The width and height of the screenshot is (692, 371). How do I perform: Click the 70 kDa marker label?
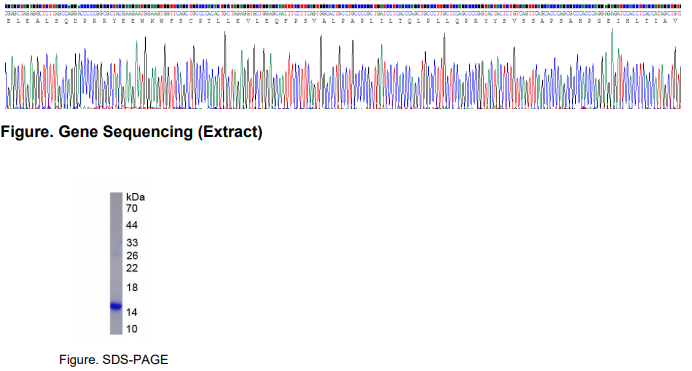tap(132, 208)
